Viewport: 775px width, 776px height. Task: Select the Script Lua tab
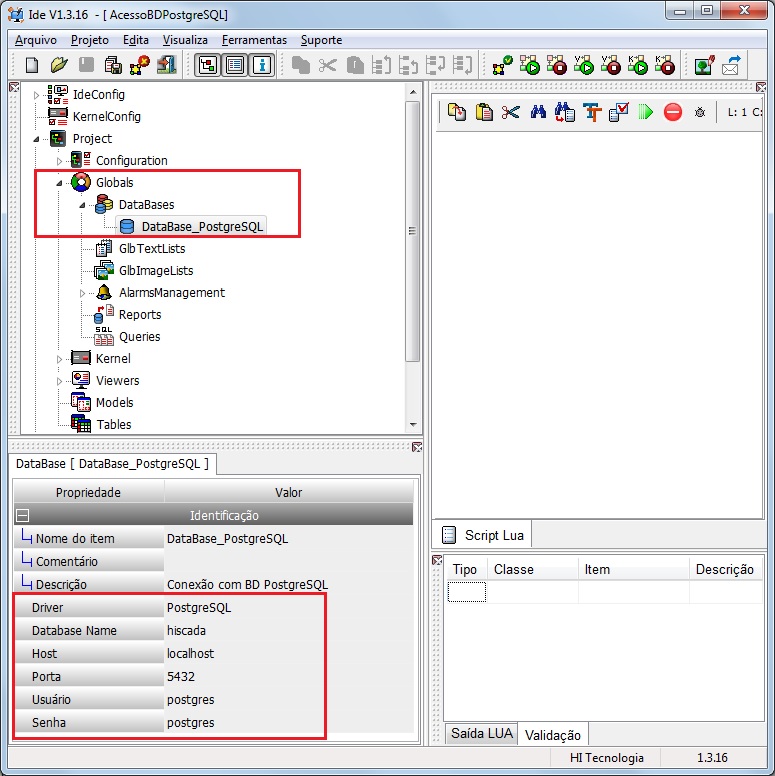pyautogui.click(x=483, y=535)
